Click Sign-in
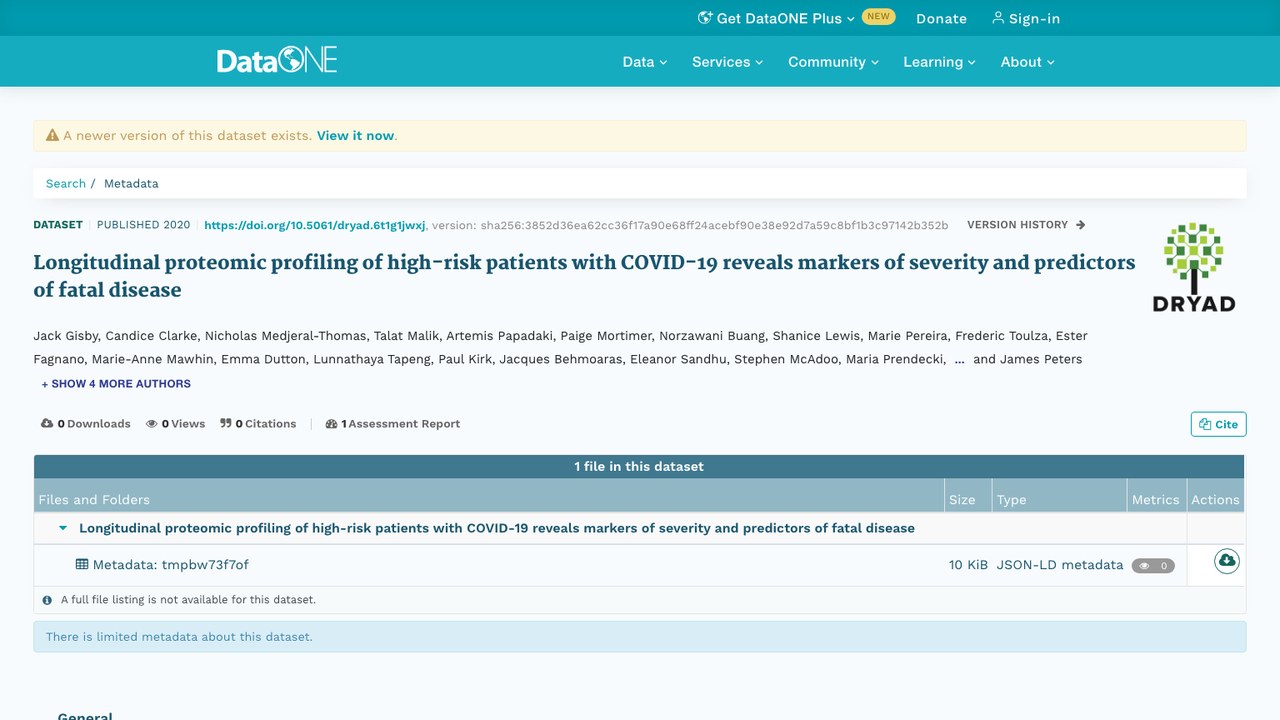1280x720 pixels. click(x=1026, y=18)
